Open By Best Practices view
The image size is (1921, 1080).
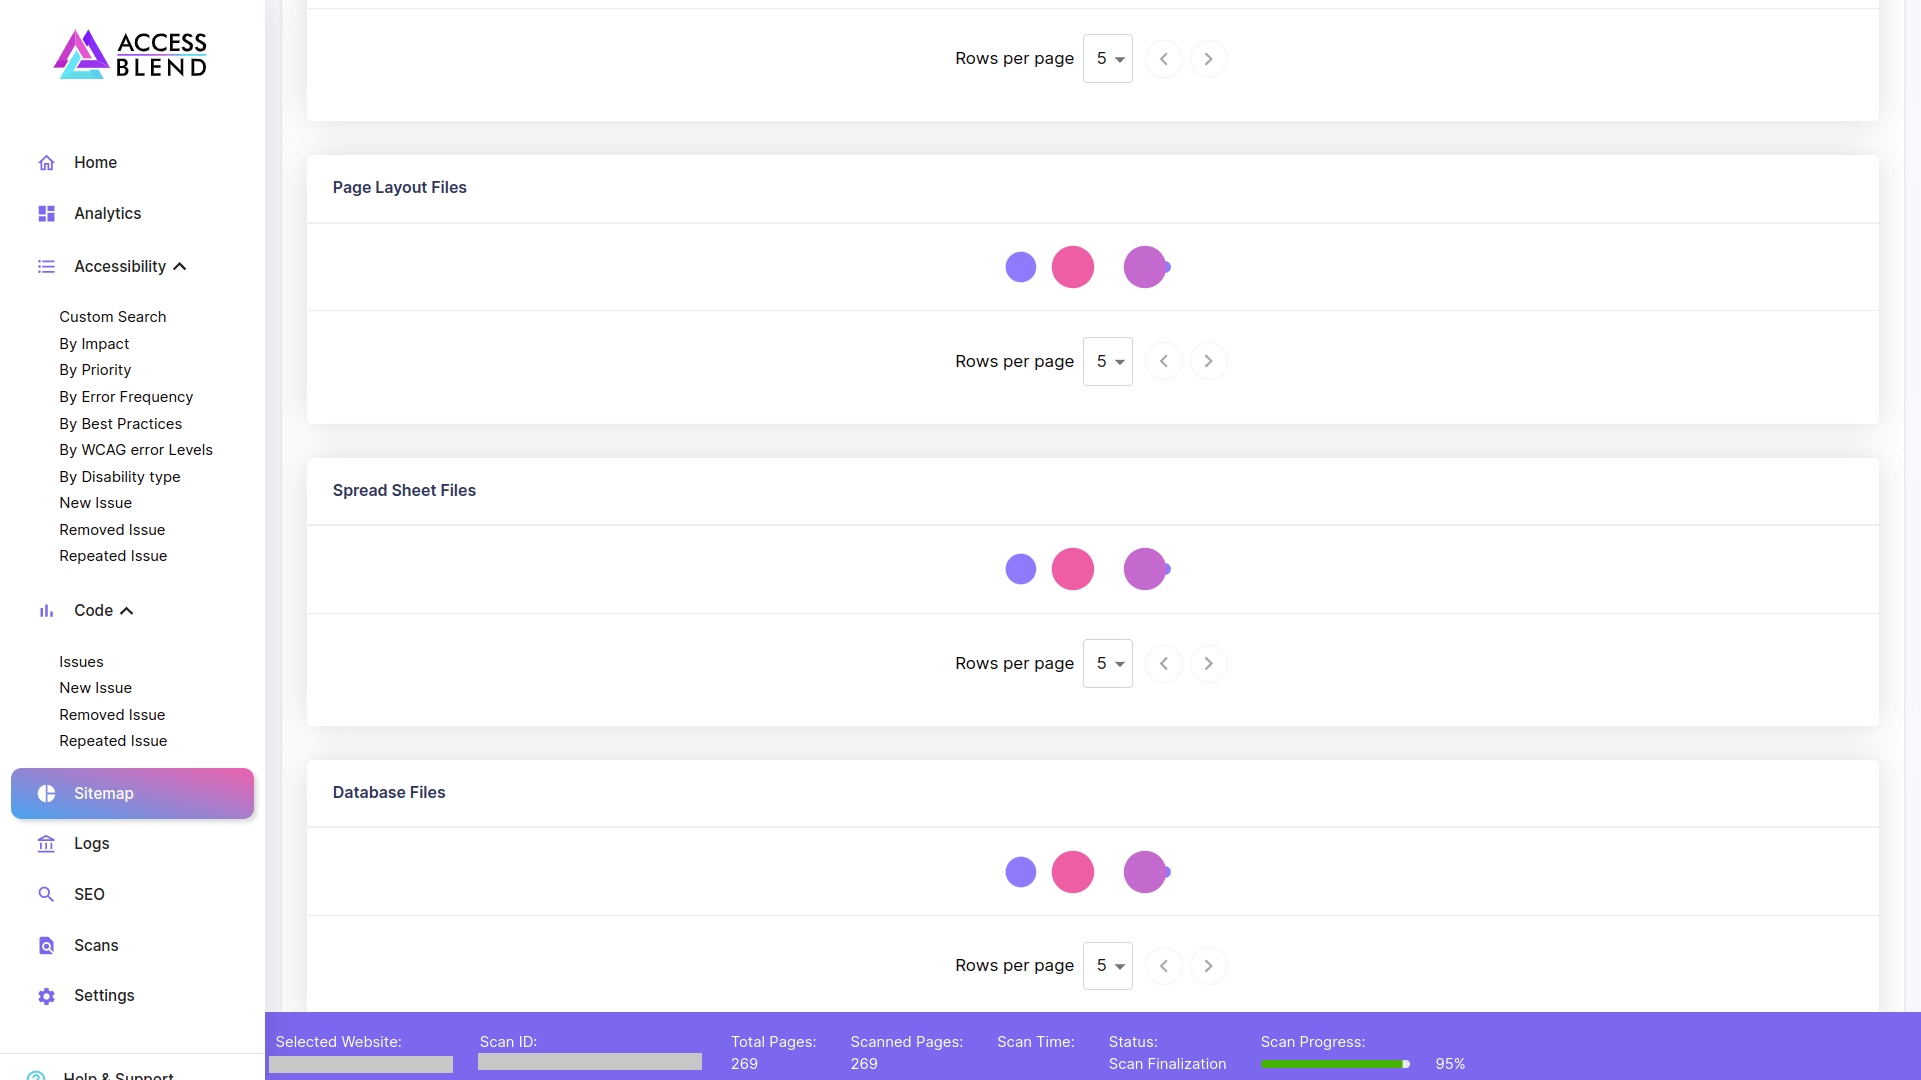120,424
